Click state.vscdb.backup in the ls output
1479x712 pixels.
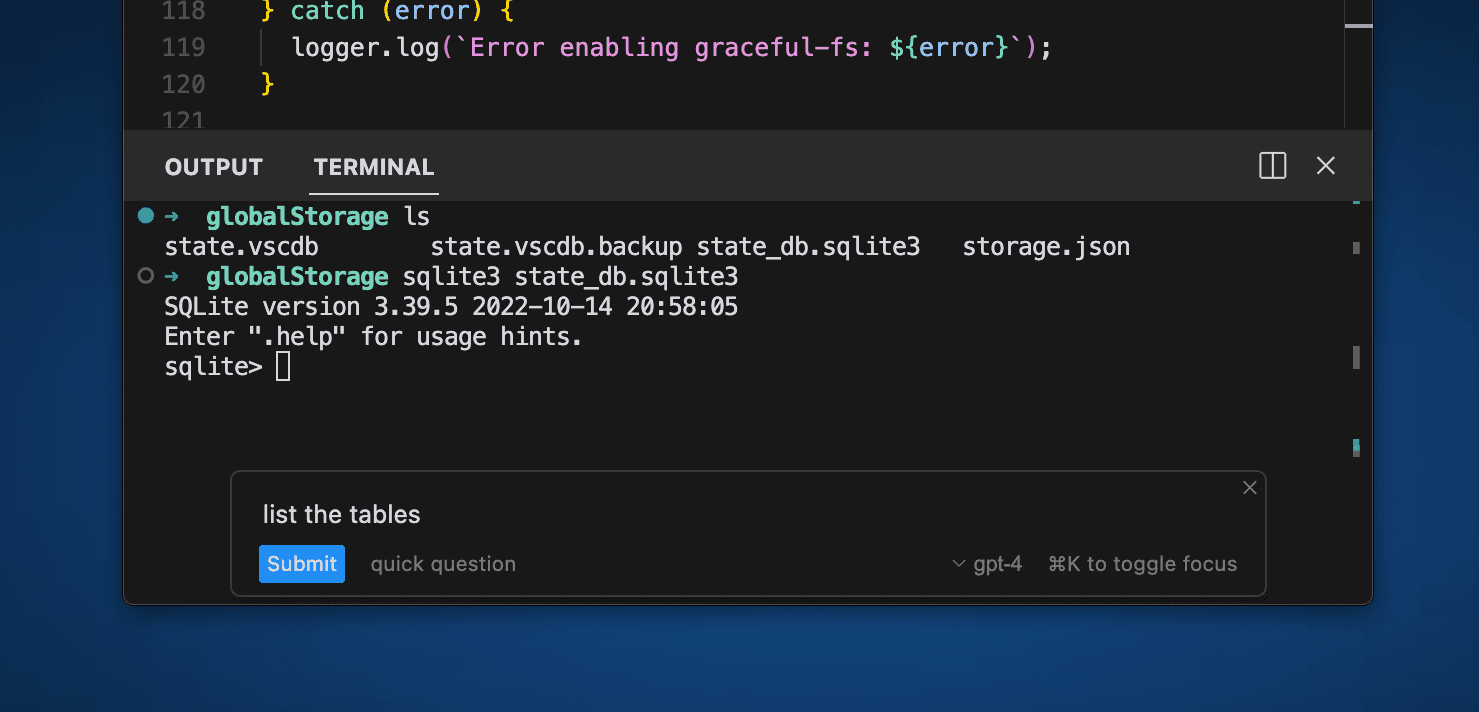(x=556, y=247)
